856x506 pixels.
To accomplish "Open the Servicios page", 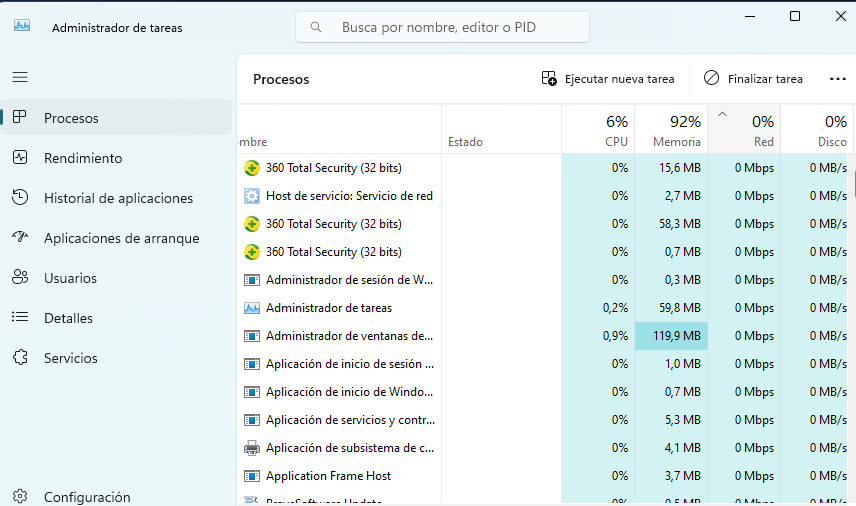I will [116, 358].
